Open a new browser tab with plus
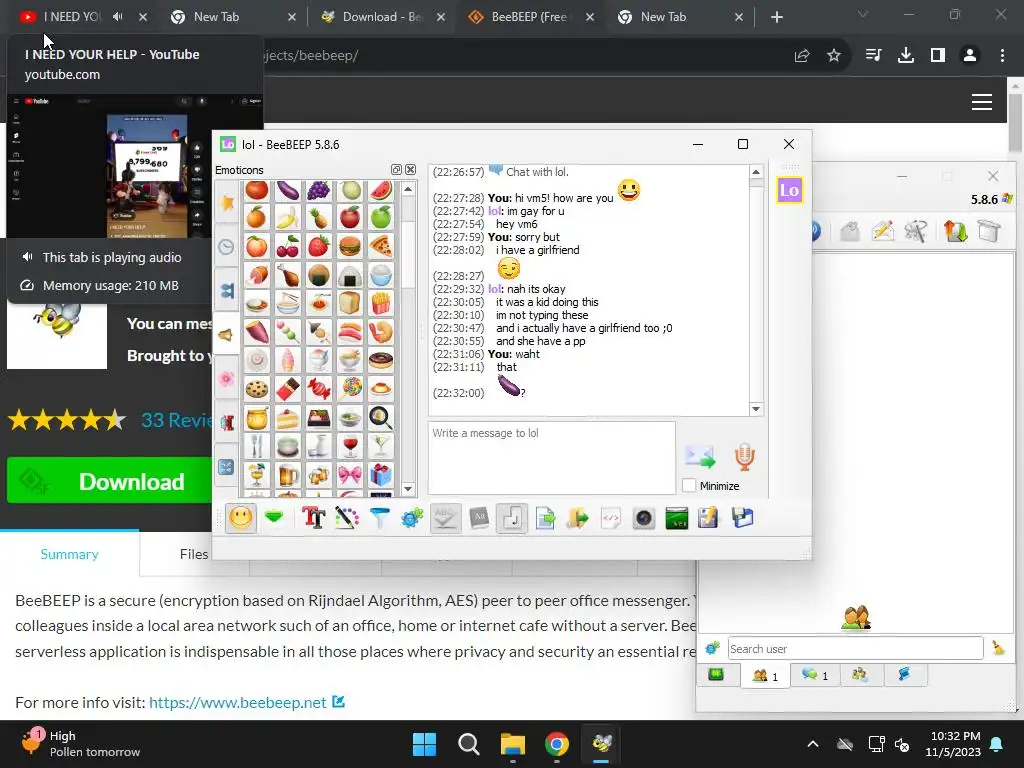Viewport: 1024px width, 768px height. [x=776, y=17]
